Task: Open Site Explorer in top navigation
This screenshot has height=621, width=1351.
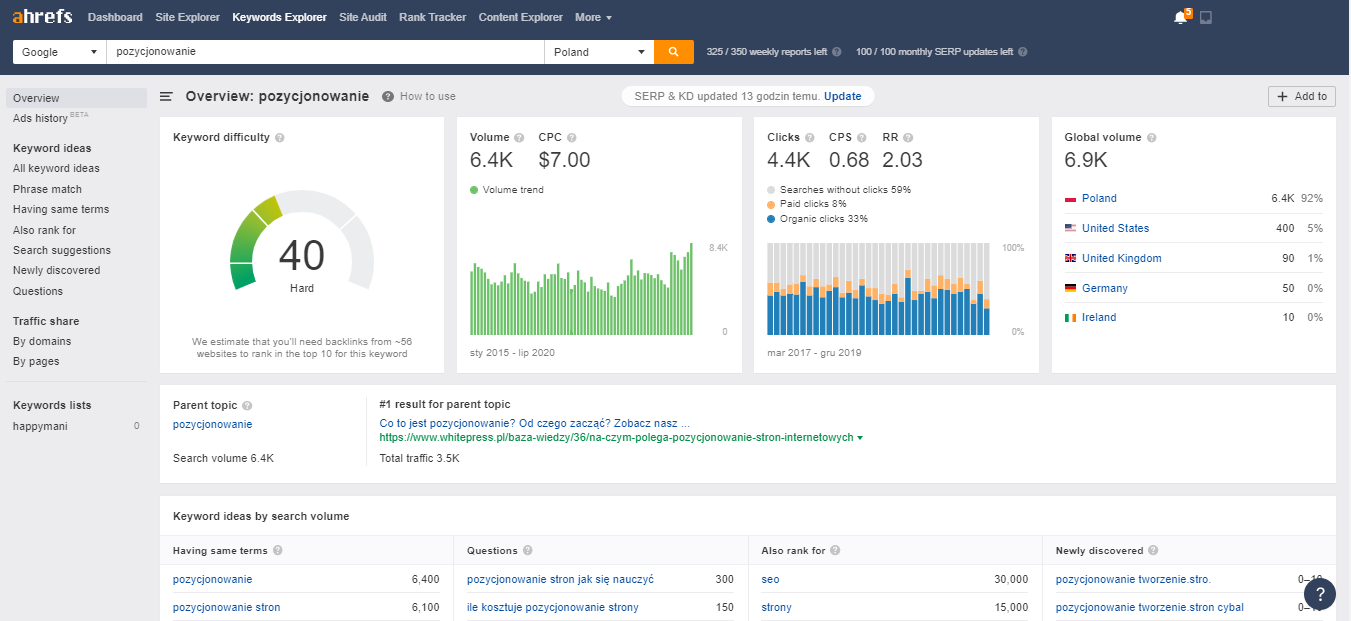Action: click(x=187, y=17)
